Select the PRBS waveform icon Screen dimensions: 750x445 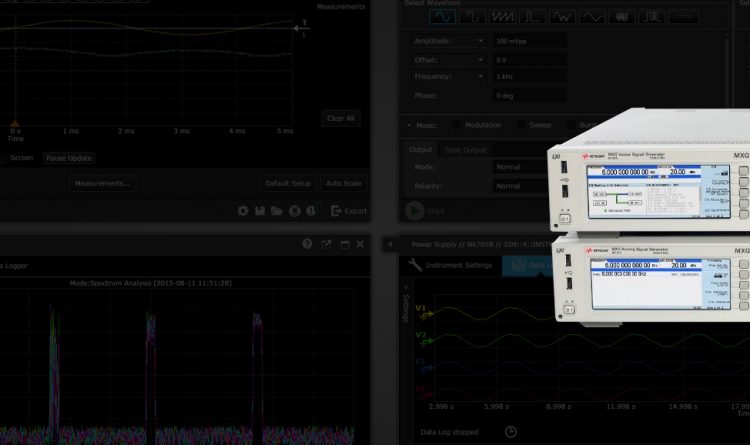pos(651,17)
